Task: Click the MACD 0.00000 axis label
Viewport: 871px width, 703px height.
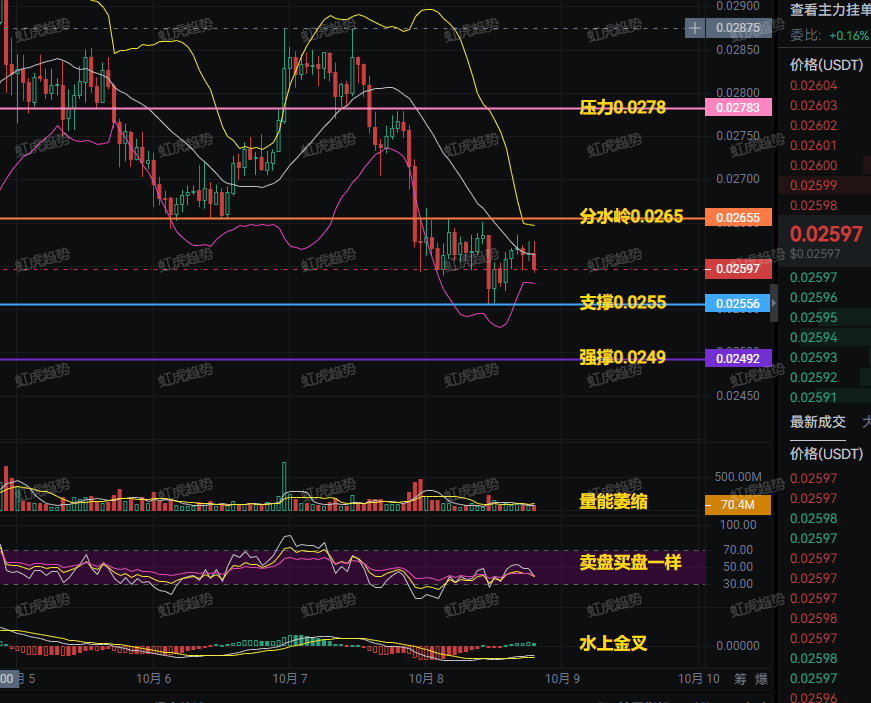Action: tap(738, 646)
